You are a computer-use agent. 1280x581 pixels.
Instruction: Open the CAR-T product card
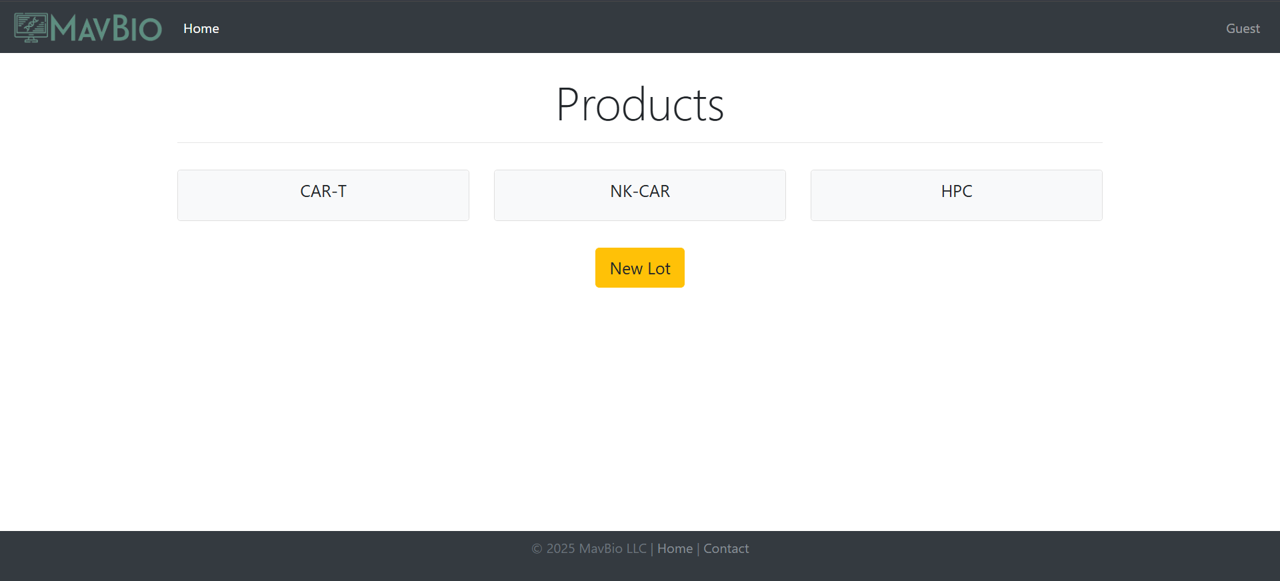[x=323, y=194]
